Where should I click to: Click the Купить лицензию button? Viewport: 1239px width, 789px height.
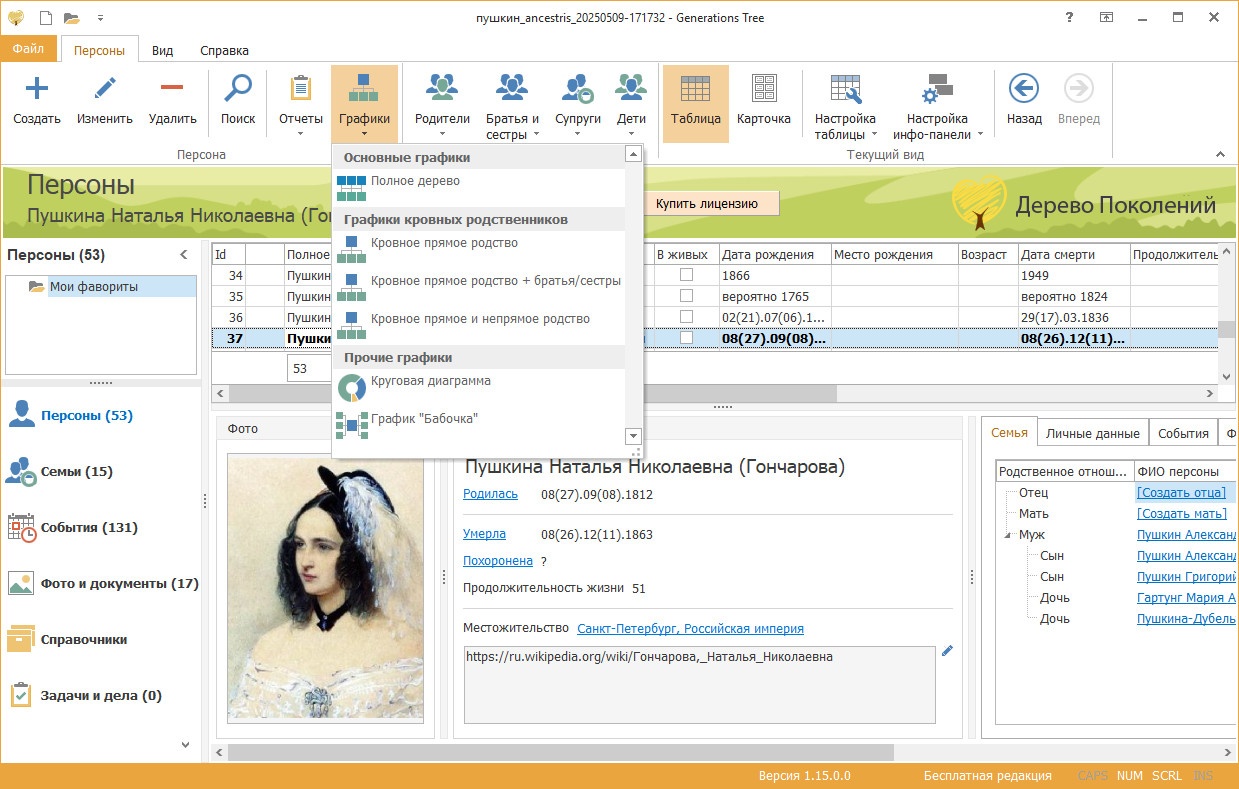point(707,204)
